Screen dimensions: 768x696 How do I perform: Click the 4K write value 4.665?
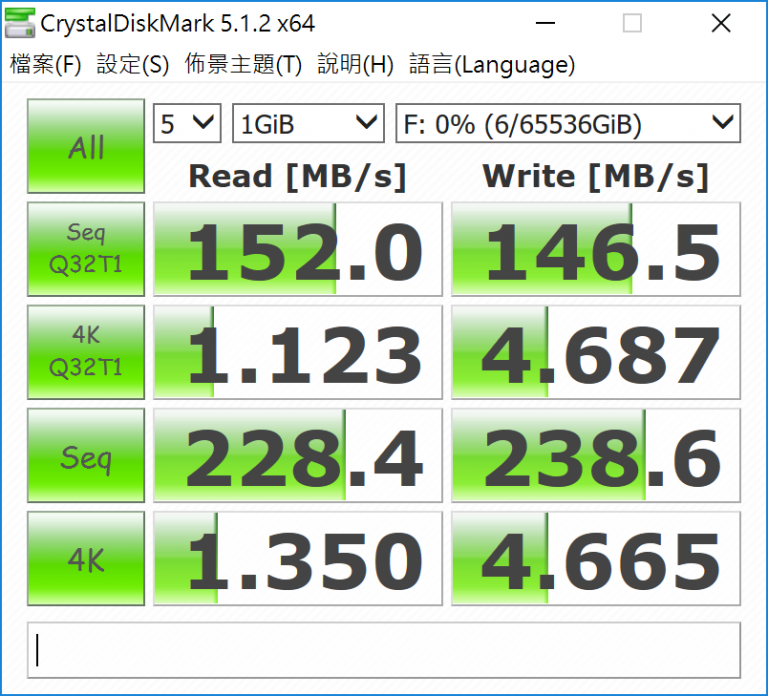click(x=596, y=559)
